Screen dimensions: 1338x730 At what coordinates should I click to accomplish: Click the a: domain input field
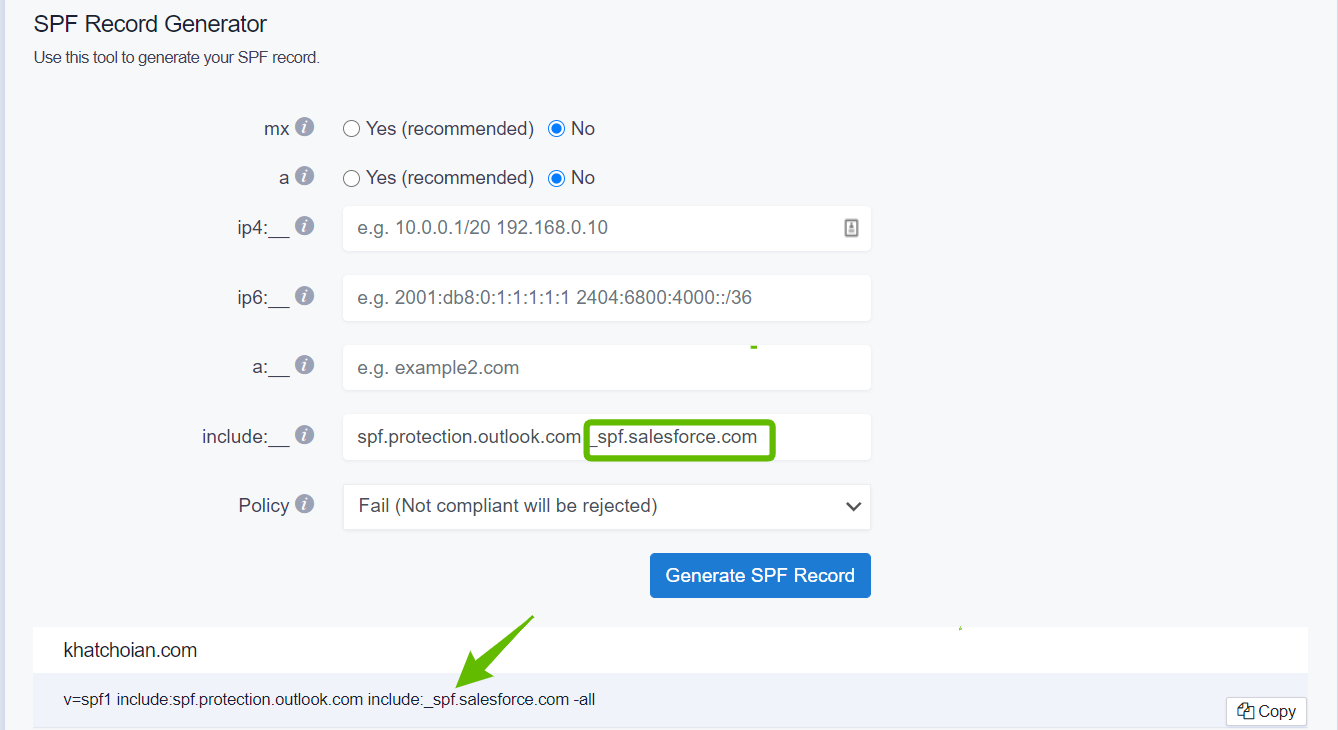pyautogui.click(x=607, y=368)
